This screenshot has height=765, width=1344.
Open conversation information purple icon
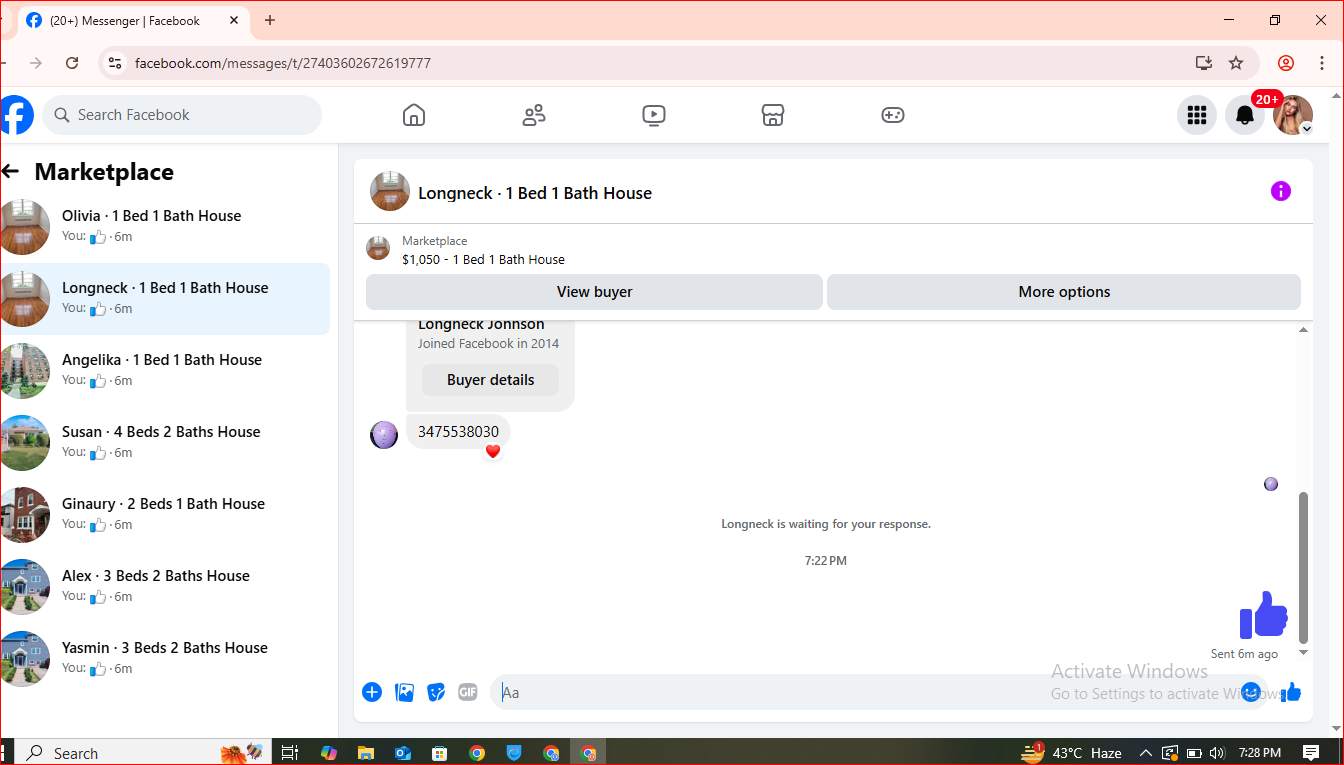pyautogui.click(x=1281, y=191)
